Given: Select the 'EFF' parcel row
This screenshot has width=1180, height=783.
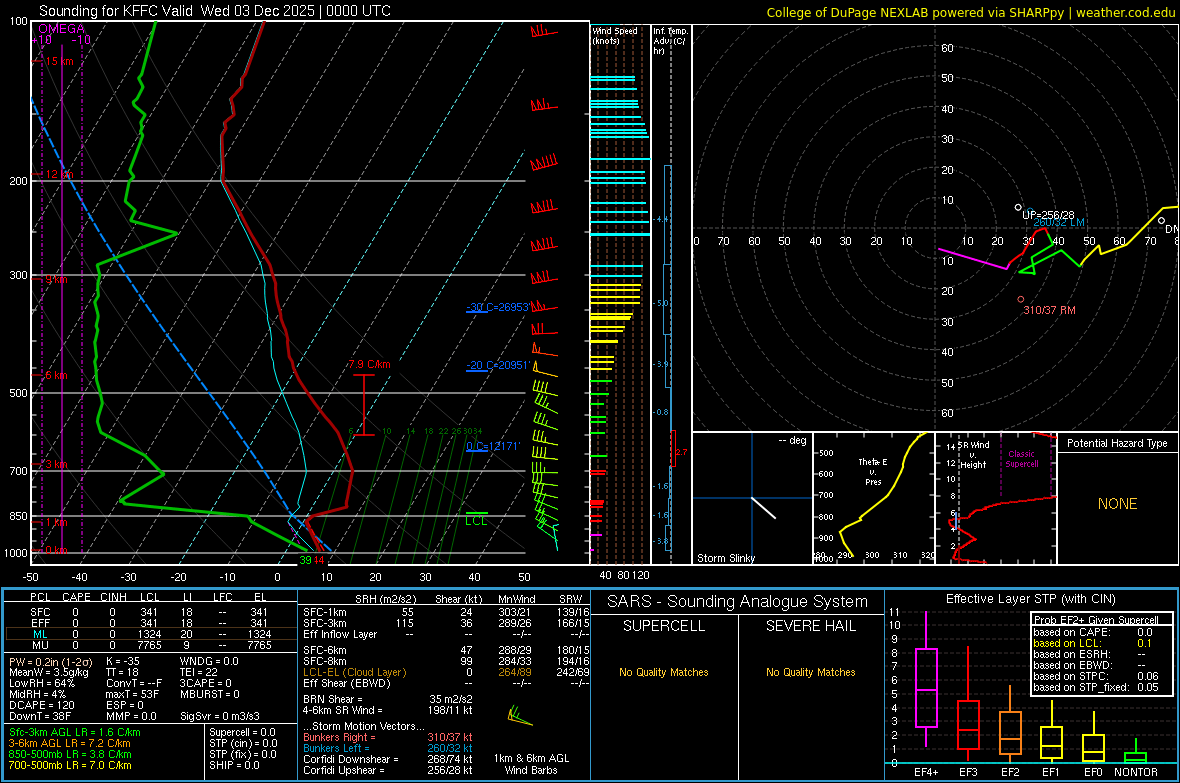Looking at the screenshot, I should (x=151, y=623).
